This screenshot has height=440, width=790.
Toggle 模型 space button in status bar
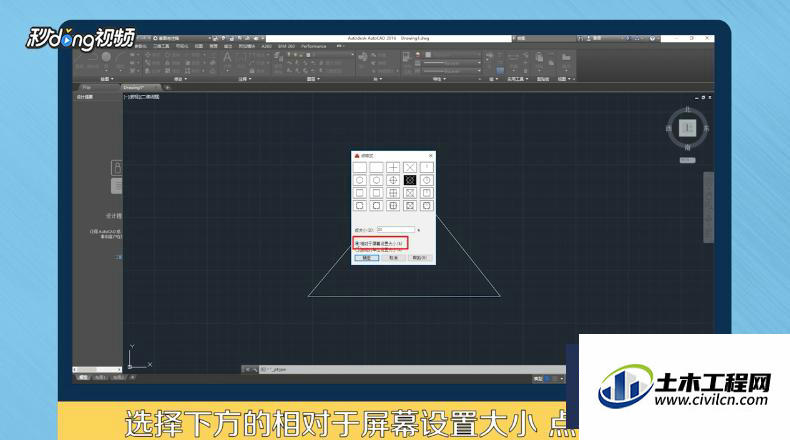[538, 379]
